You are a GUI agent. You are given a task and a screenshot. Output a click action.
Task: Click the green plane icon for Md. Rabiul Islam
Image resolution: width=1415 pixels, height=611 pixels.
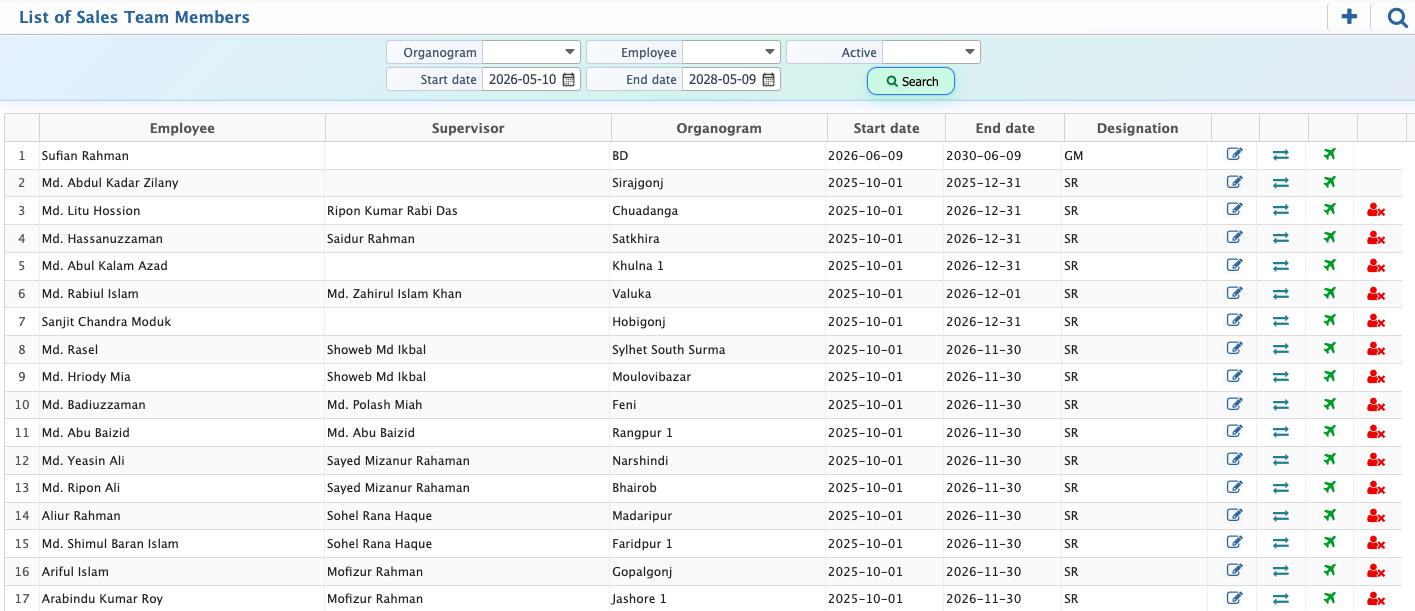(x=1329, y=292)
